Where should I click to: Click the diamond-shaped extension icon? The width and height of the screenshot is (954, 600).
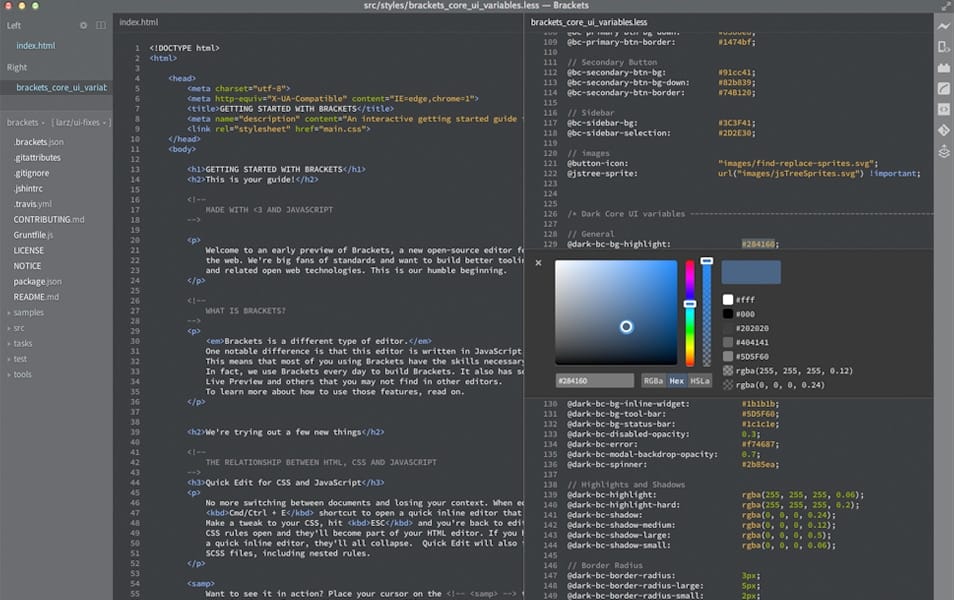[x=941, y=128]
